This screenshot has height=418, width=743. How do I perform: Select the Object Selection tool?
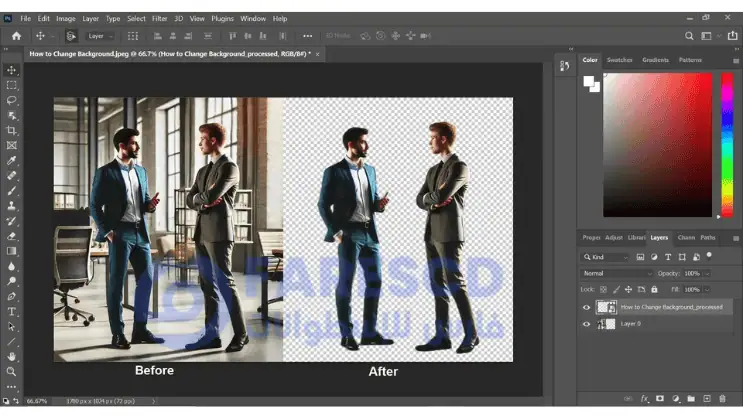(11, 116)
